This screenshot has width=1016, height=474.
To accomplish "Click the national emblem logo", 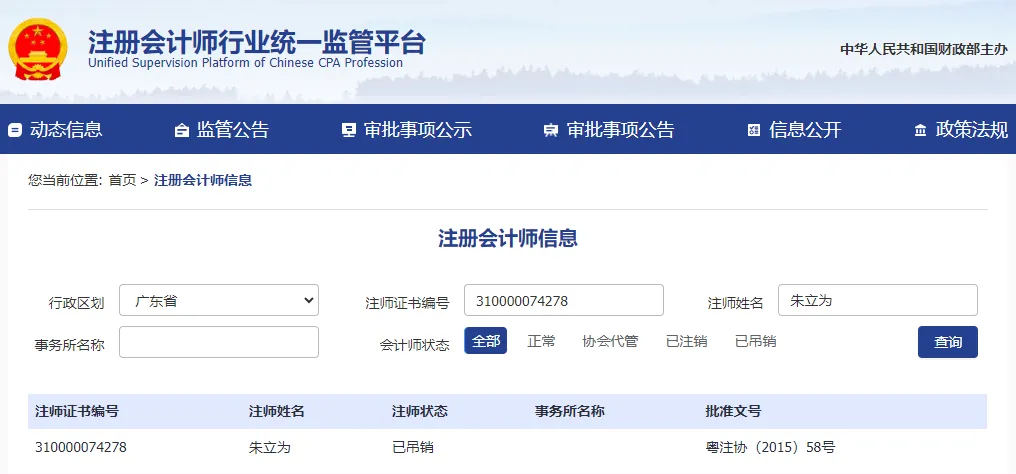I will 38,48.
